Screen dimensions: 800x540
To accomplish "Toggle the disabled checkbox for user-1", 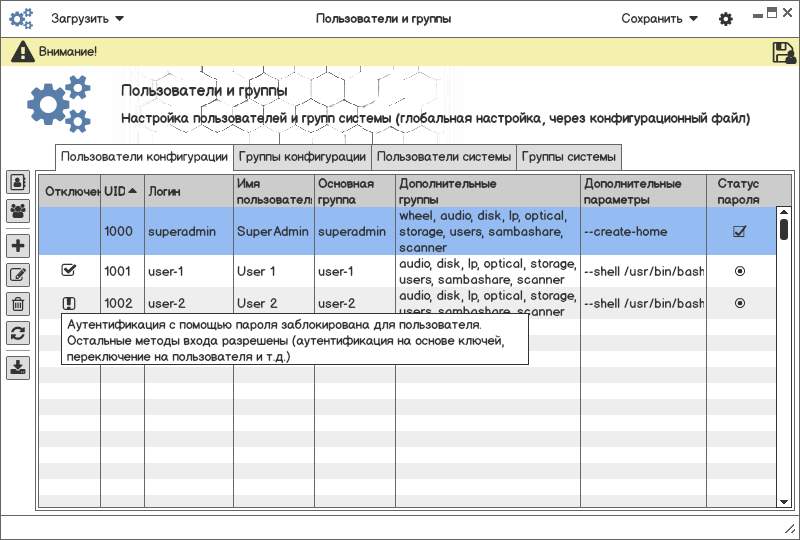I will point(69,270).
